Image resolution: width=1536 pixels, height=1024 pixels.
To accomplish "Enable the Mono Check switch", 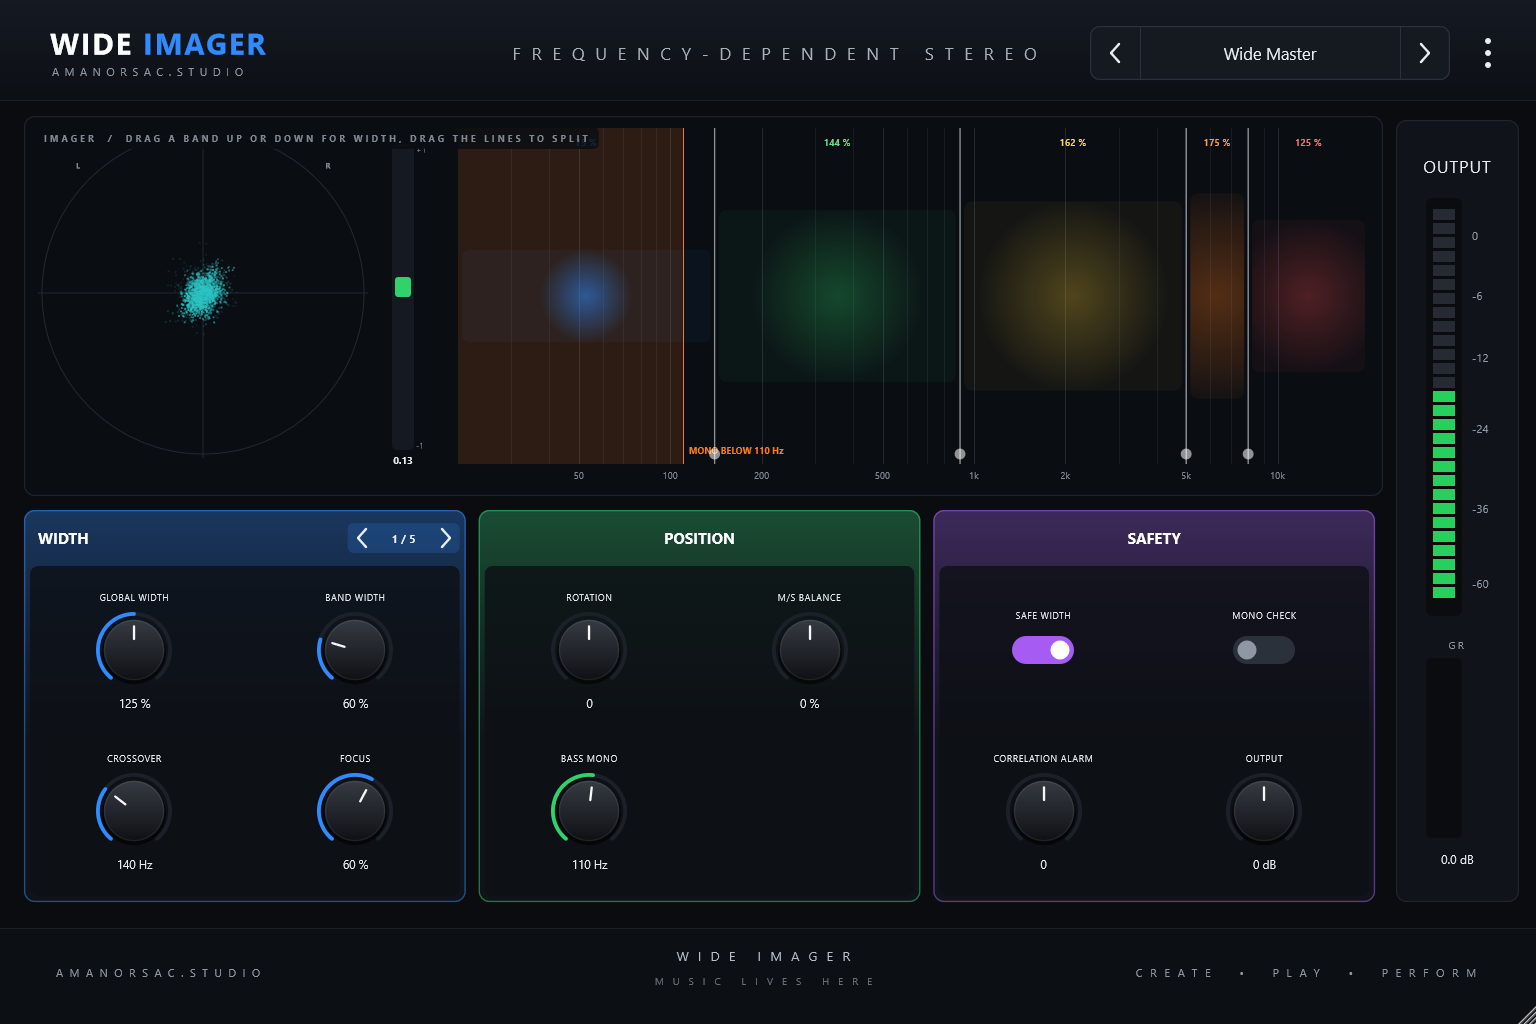I will coord(1264,650).
